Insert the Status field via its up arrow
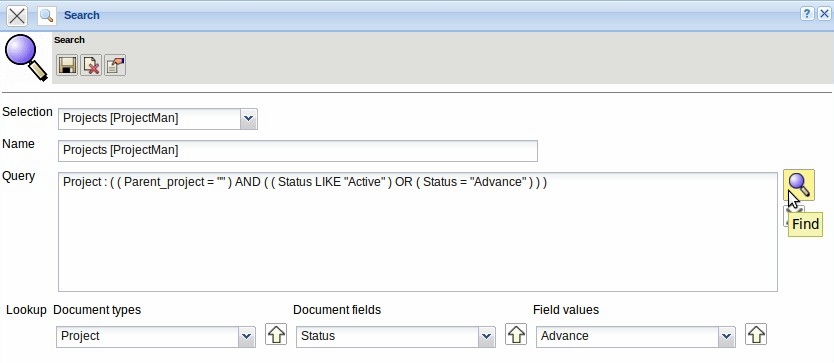This screenshot has width=834, height=363. (x=516, y=334)
